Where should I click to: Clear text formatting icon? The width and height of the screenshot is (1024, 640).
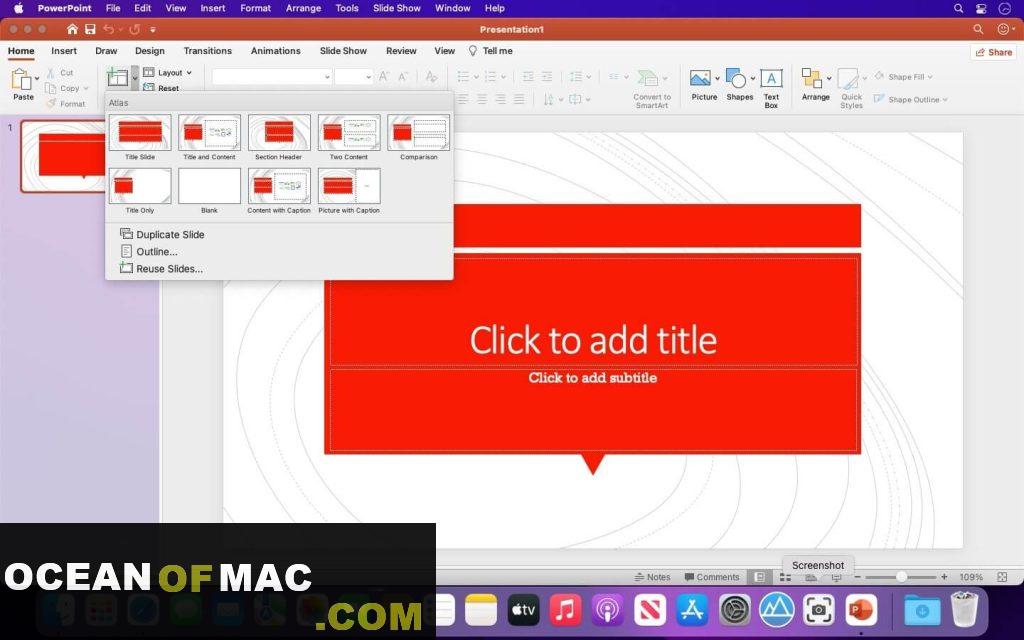[x=430, y=76]
